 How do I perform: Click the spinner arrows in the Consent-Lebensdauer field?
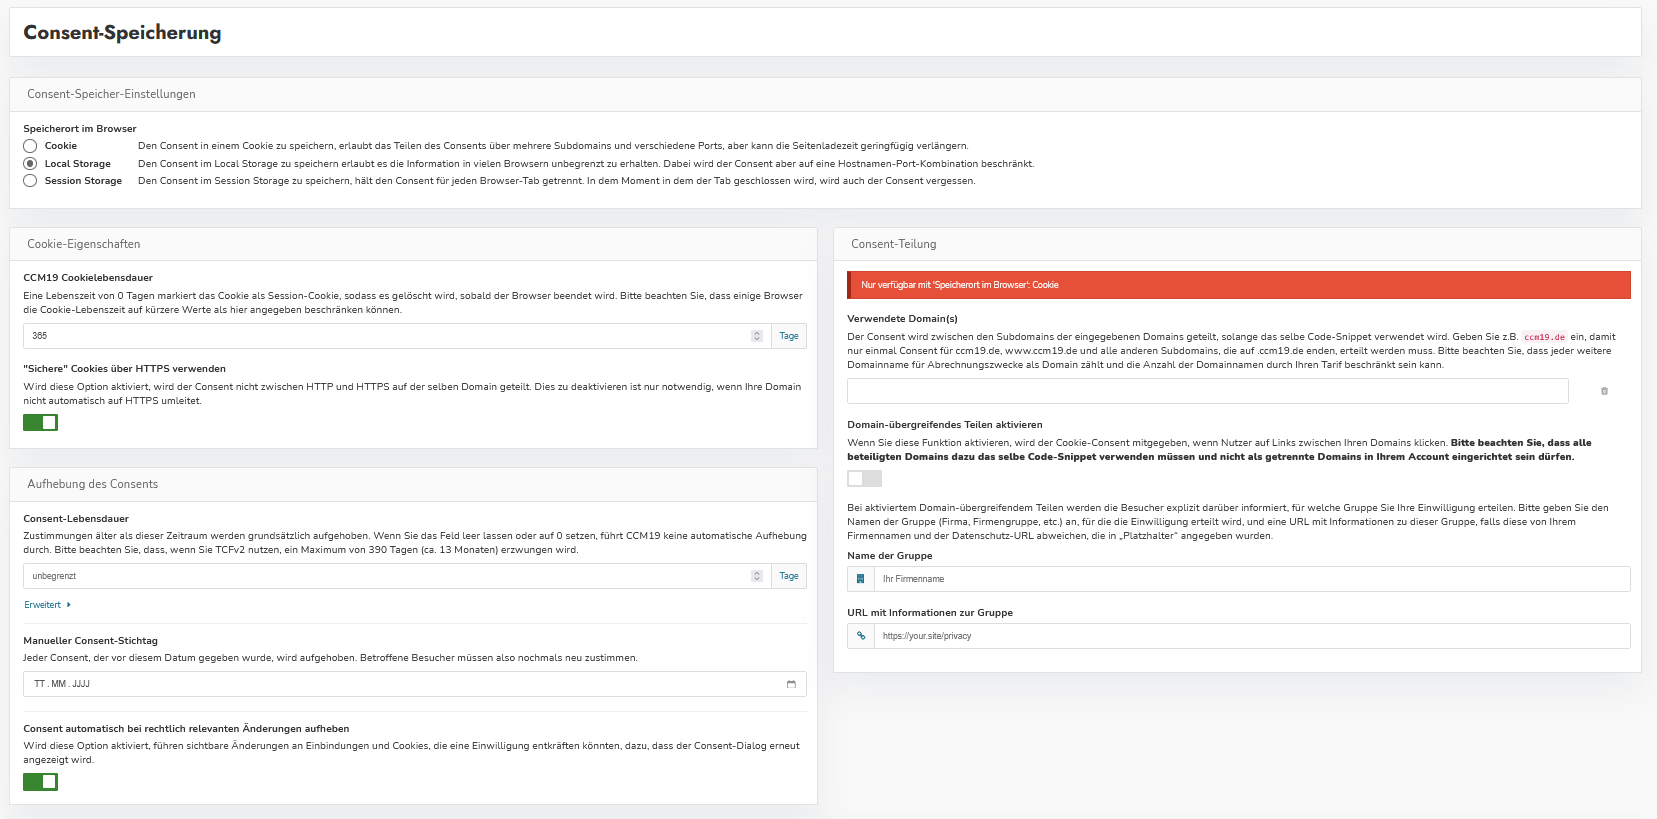point(757,576)
